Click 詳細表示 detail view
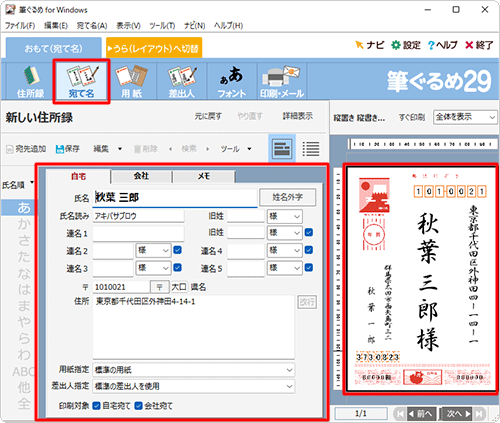Image resolution: width=500 pixels, height=423 pixels. (298, 116)
